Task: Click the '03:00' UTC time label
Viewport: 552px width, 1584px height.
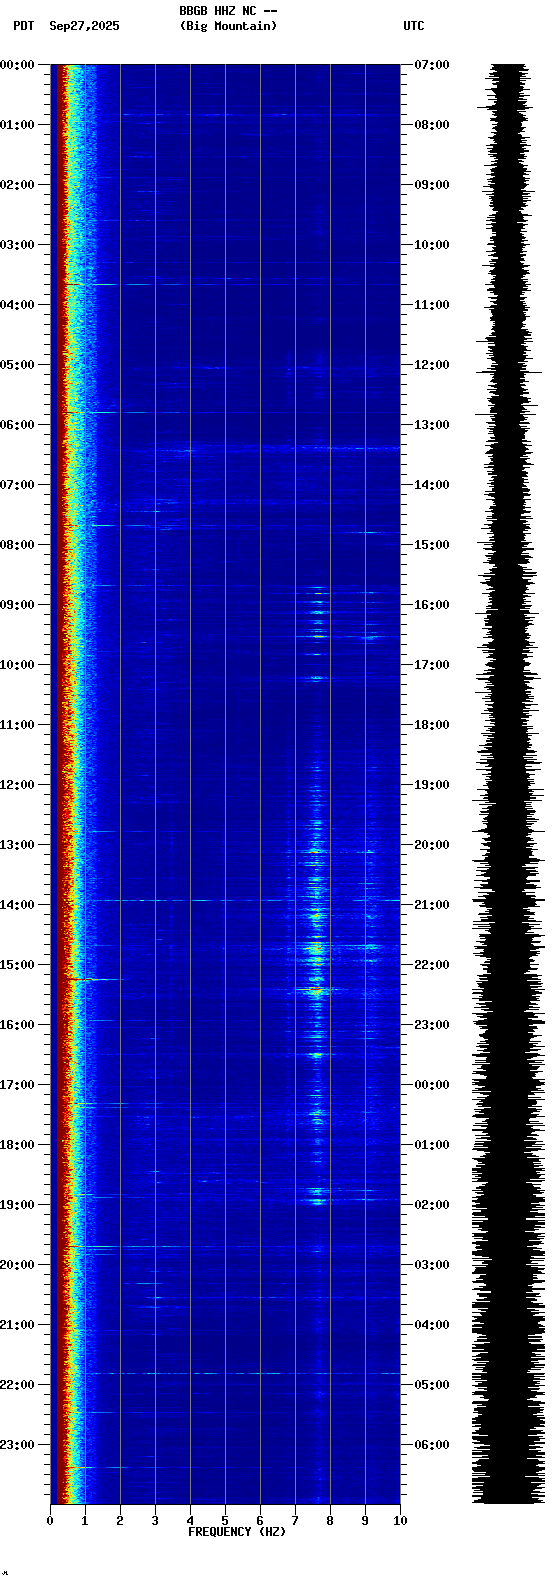Action: click(x=432, y=1265)
